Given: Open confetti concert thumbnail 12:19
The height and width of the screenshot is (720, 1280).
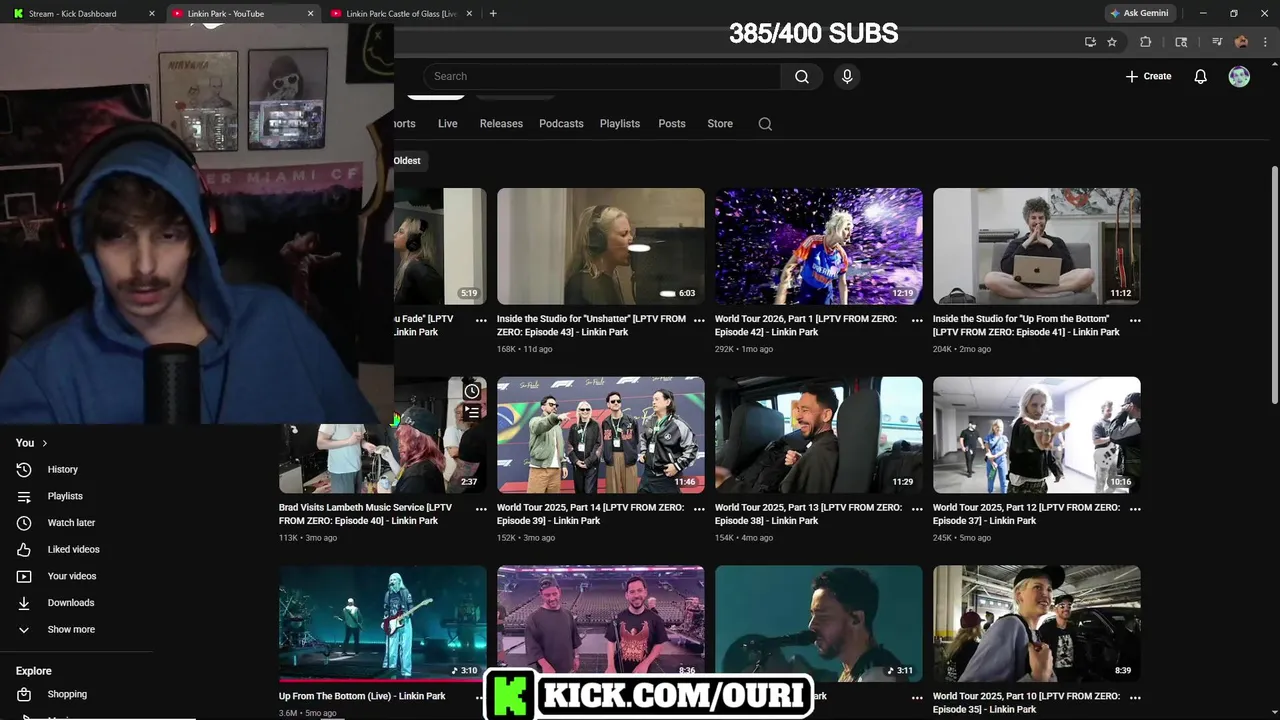Looking at the screenshot, I should 819,246.
